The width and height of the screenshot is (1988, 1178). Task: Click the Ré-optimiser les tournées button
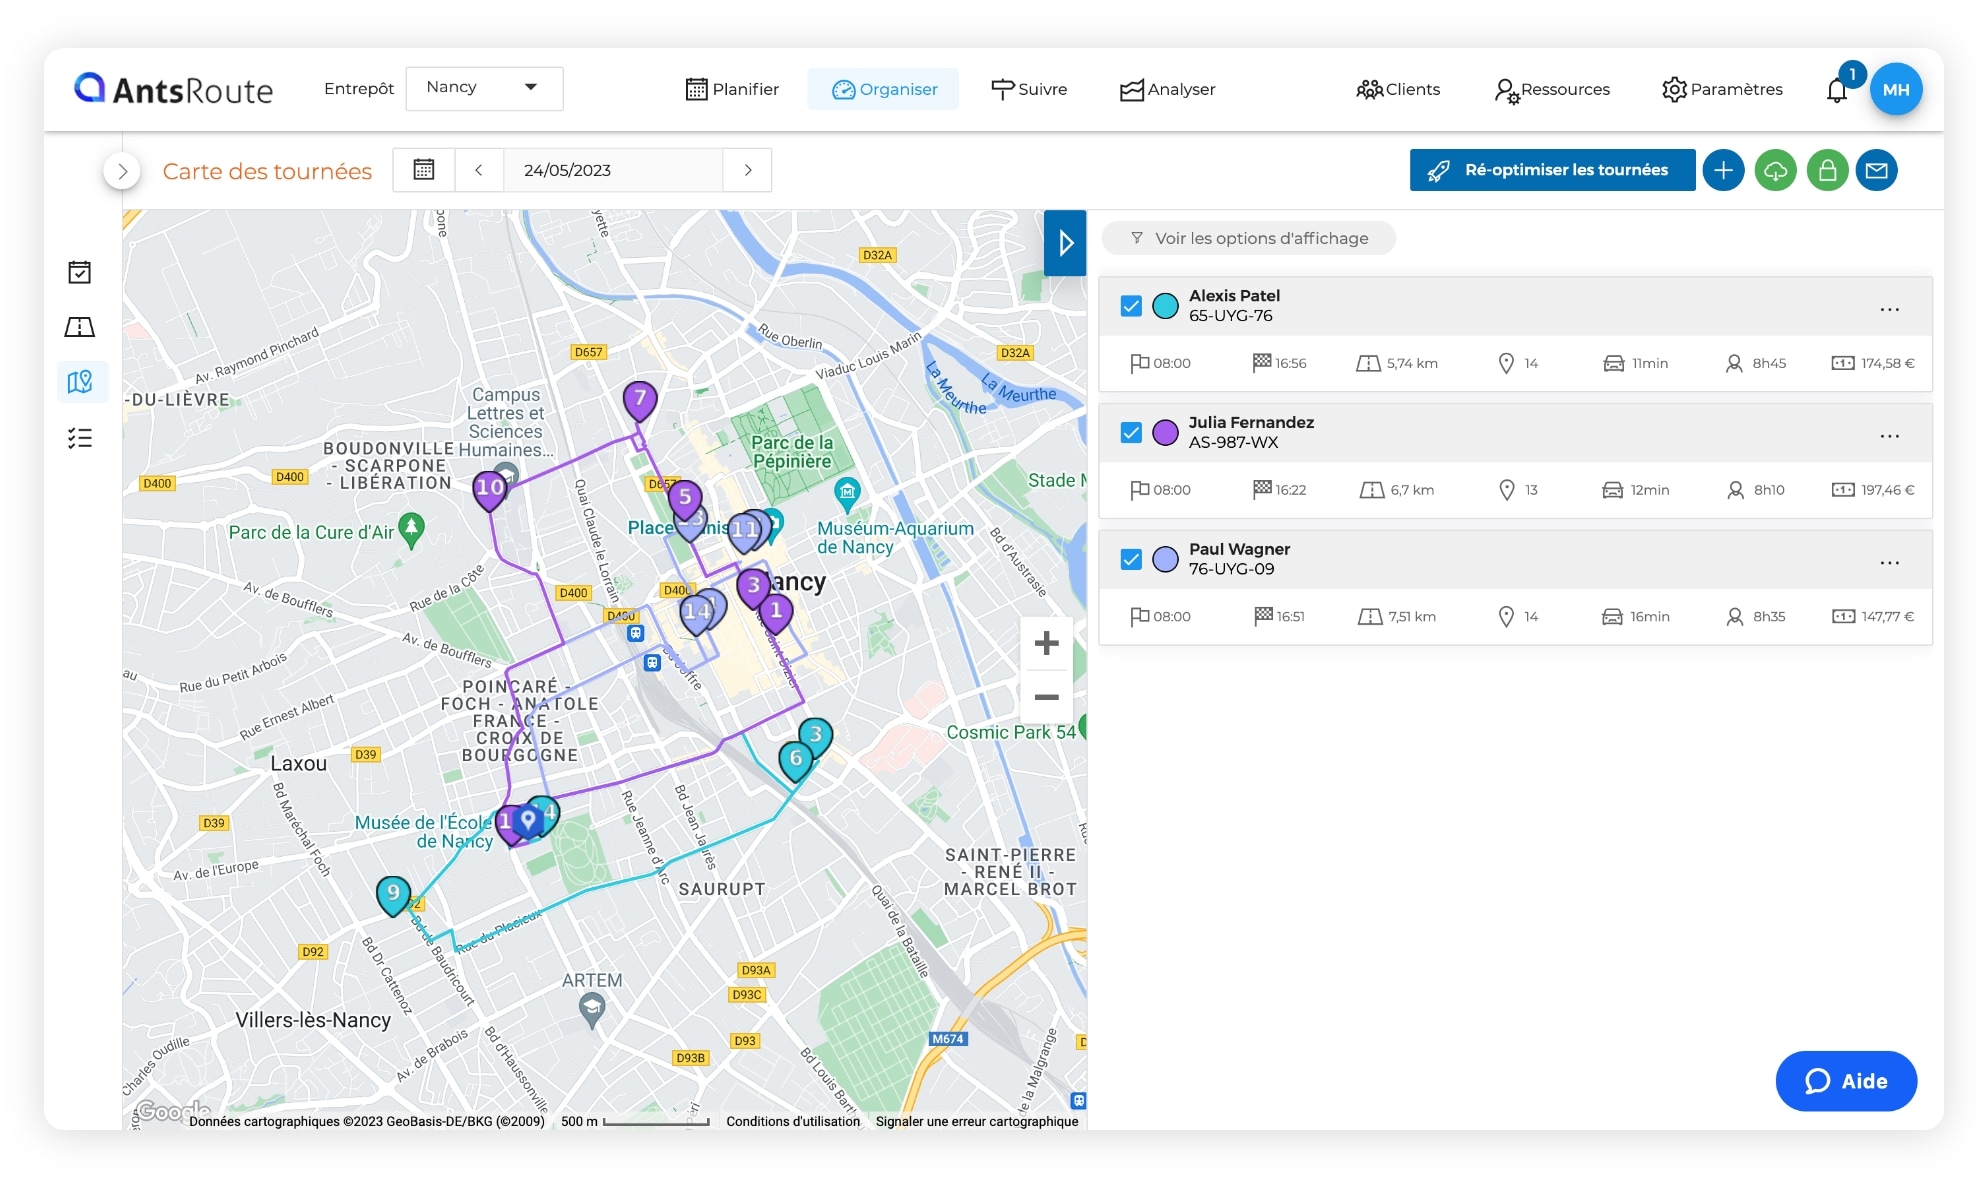1551,170
